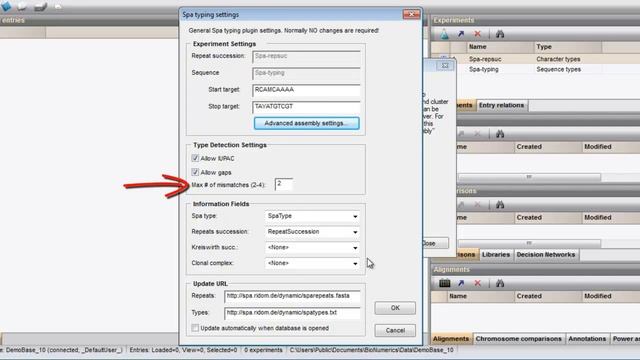Click the Start target input field
Viewport: 640px width, 360px height.
pyautogui.click(x=306, y=90)
